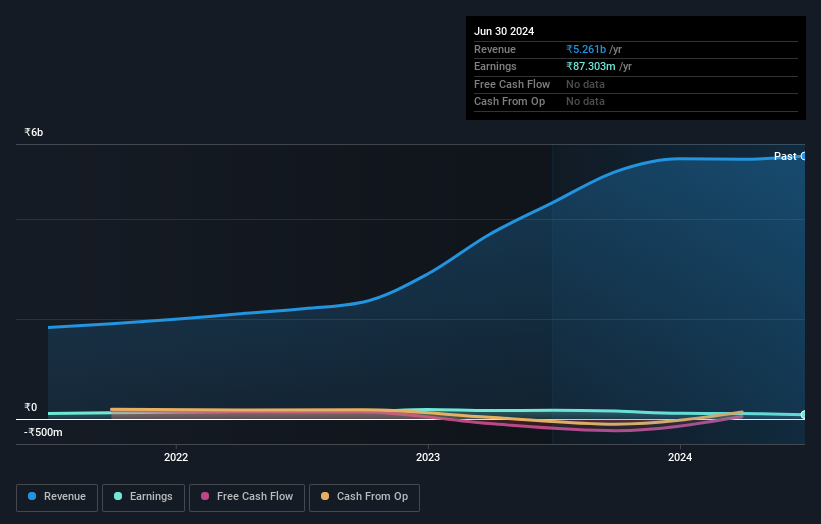Click the ₹0 y-axis label
The width and height of the screenshot is (821, 524).
point(30,407)
